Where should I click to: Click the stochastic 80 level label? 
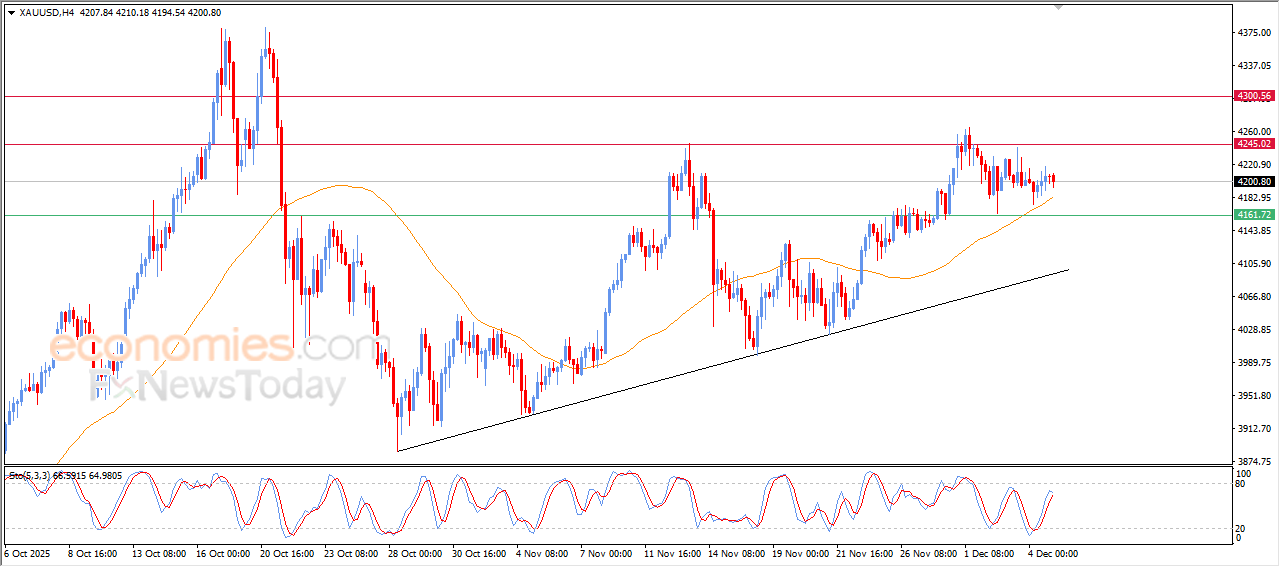click(1243, 484)
